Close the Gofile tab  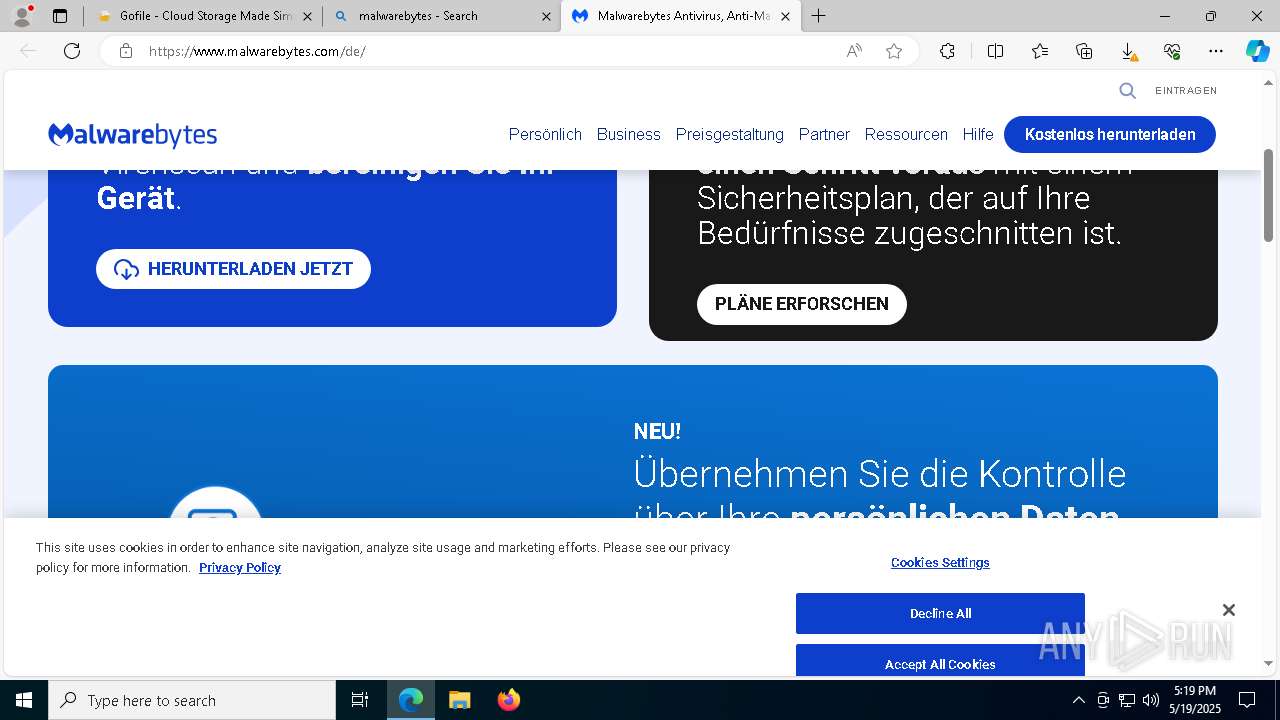(307, 16)
